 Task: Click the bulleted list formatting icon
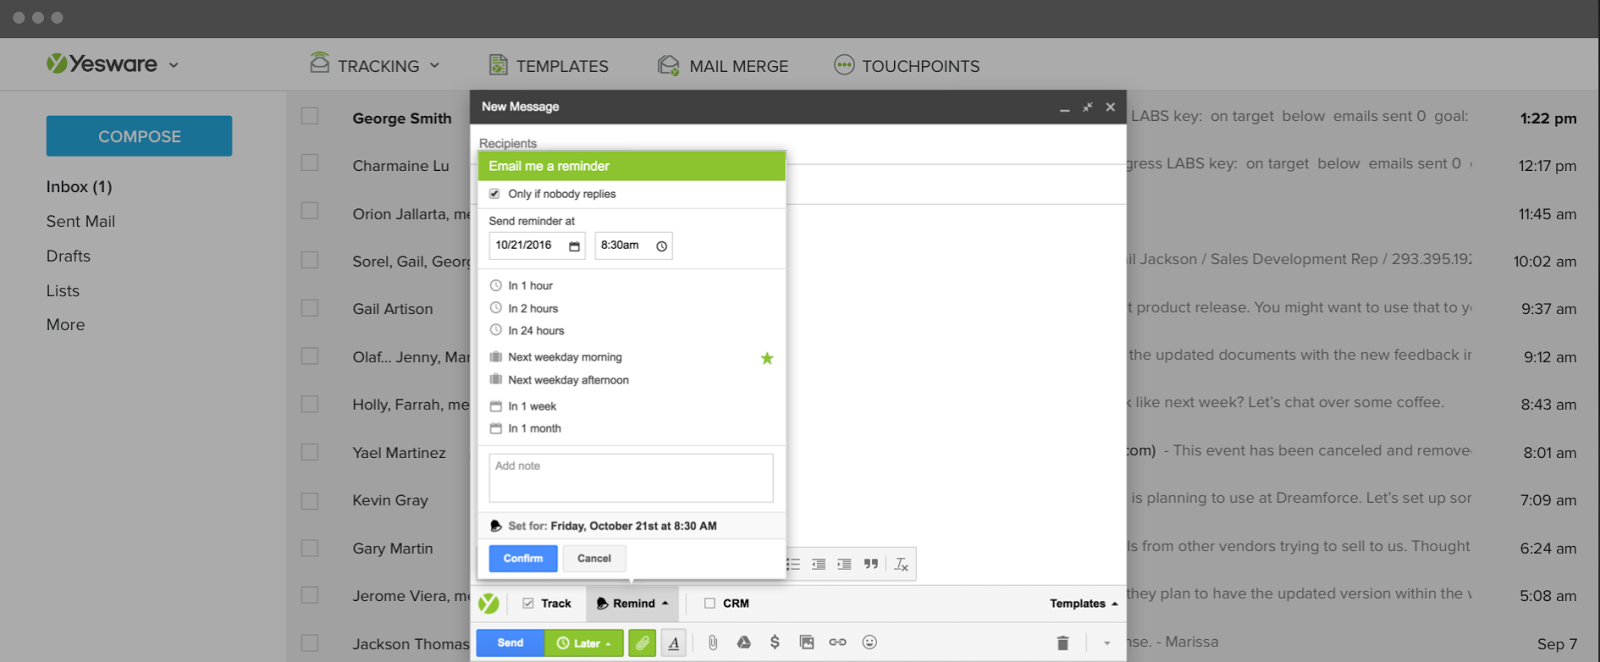coord(793,564)
